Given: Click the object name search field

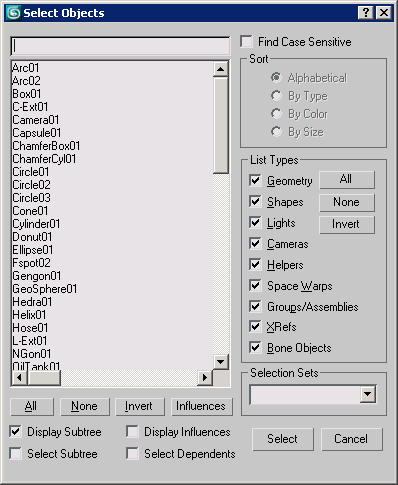Looking at the screenshot, I should tap(120, 46).
